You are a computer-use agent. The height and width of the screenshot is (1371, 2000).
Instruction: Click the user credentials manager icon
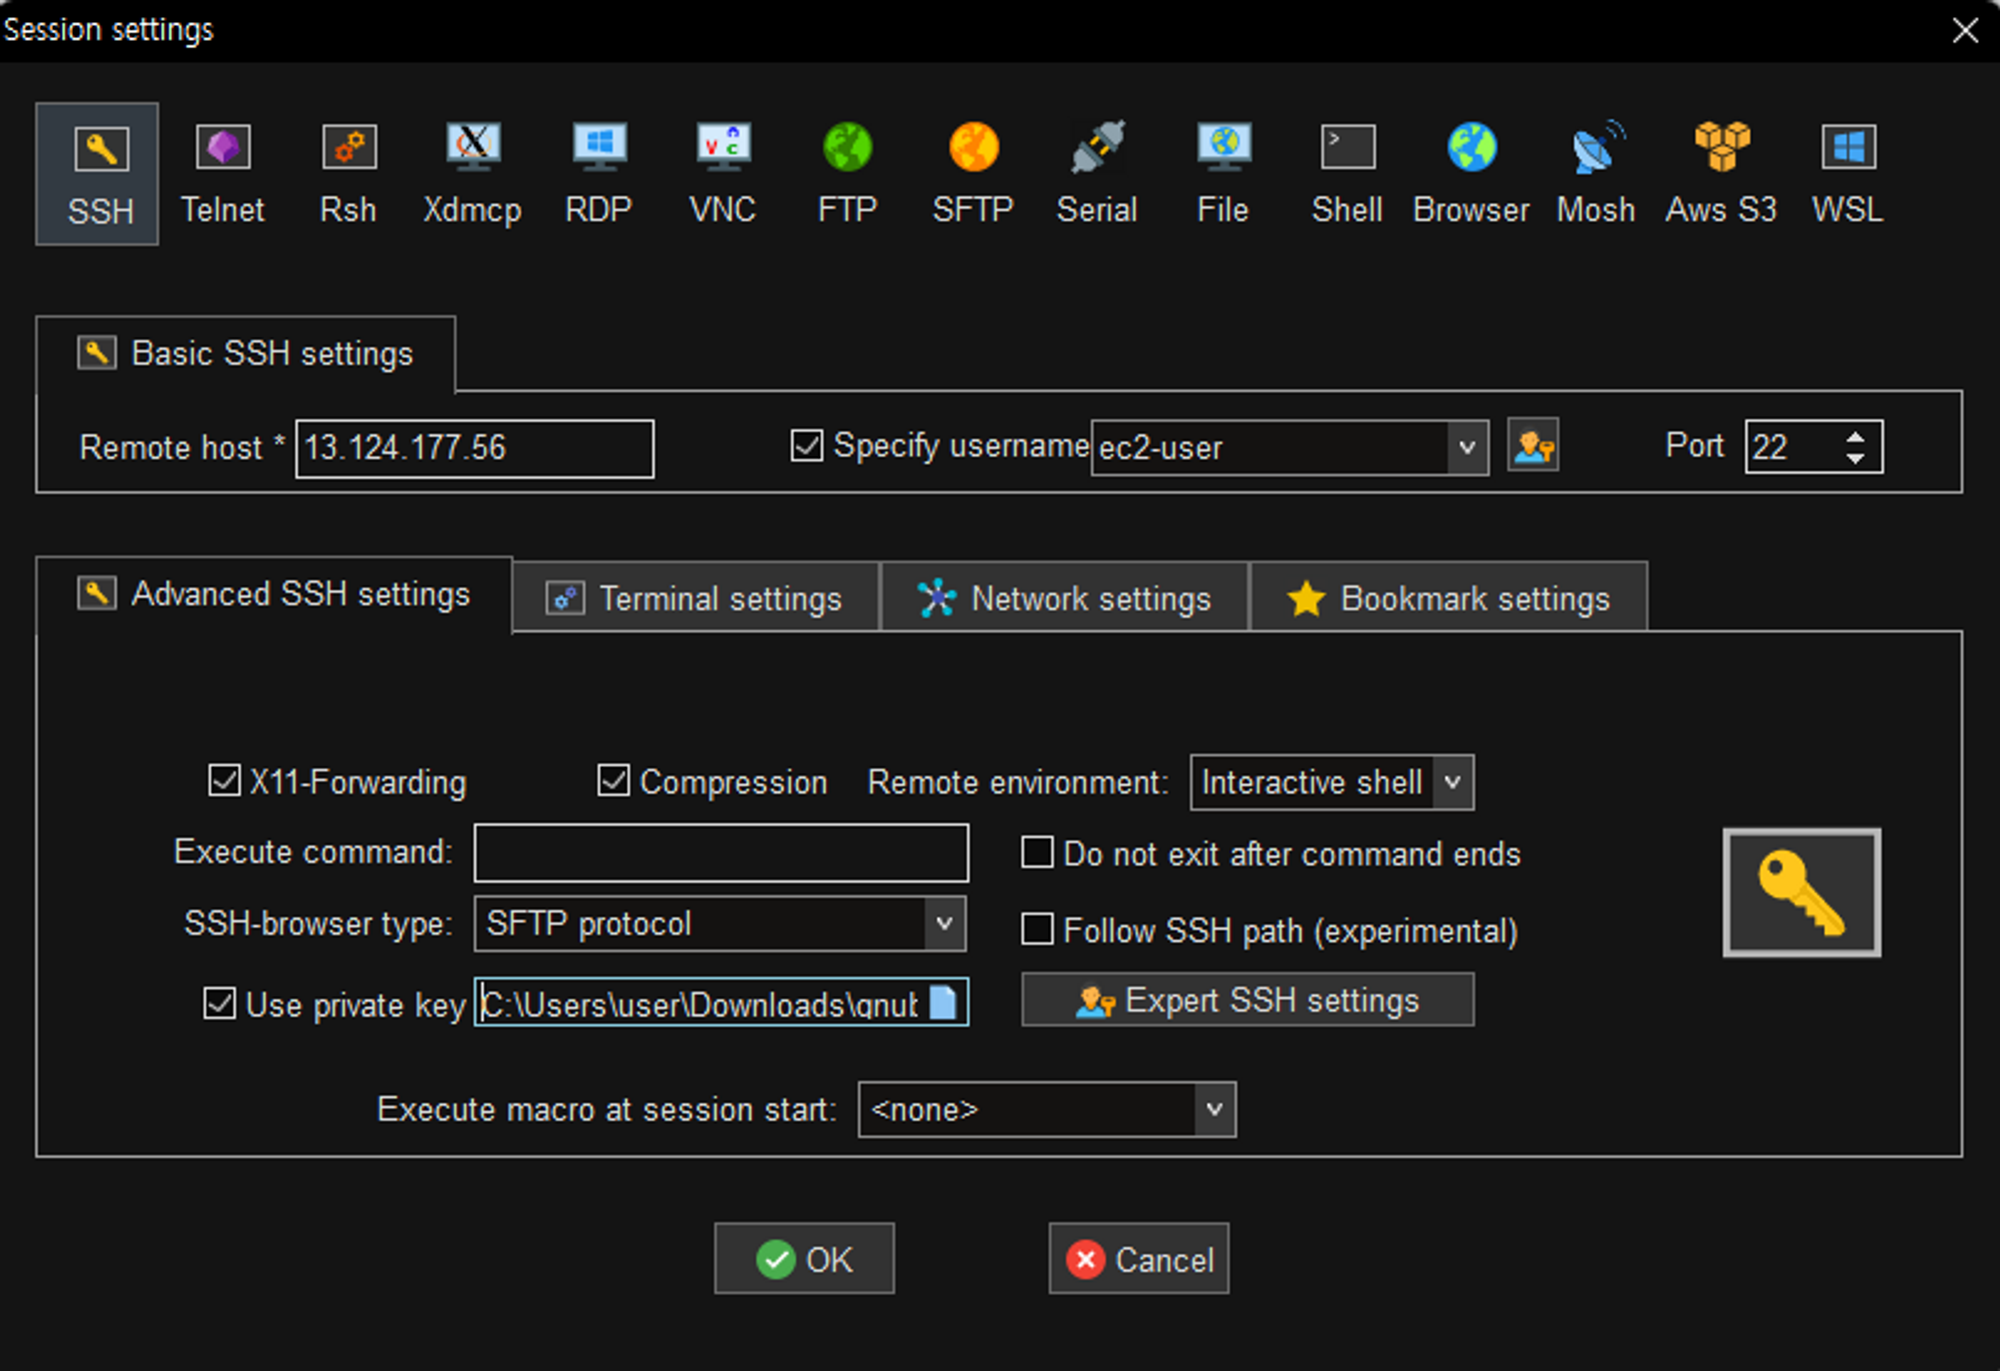pos(1532,446)
